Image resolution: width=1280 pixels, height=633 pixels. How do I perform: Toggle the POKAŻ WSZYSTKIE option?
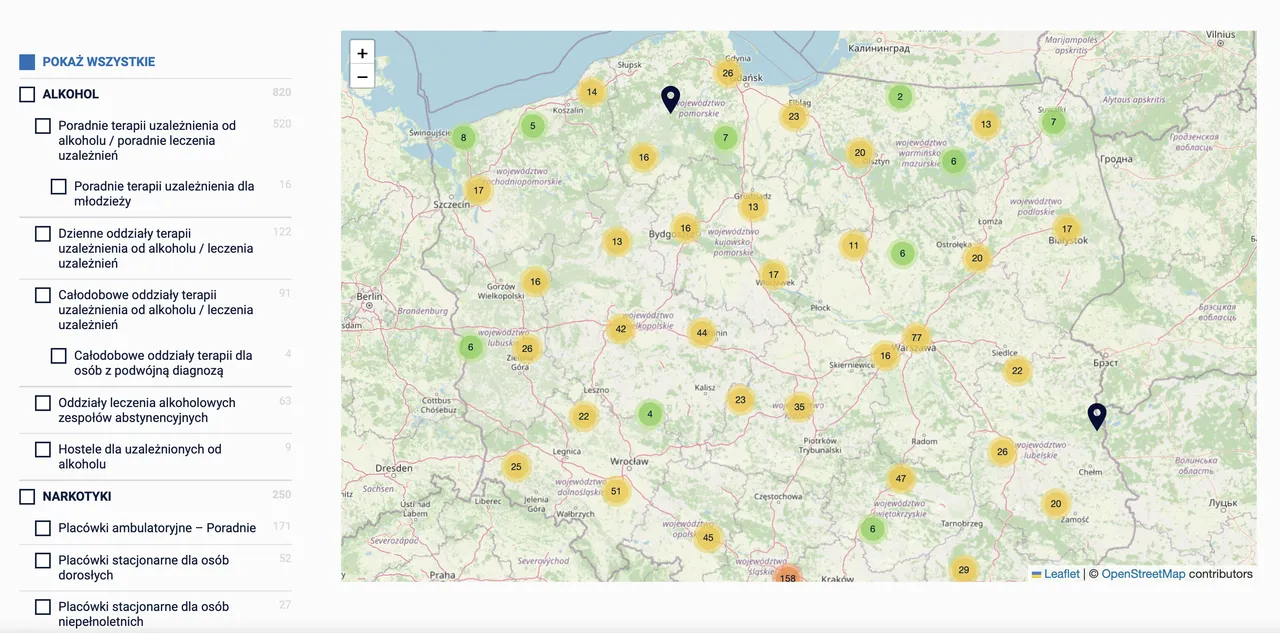[x=27, y=62]
